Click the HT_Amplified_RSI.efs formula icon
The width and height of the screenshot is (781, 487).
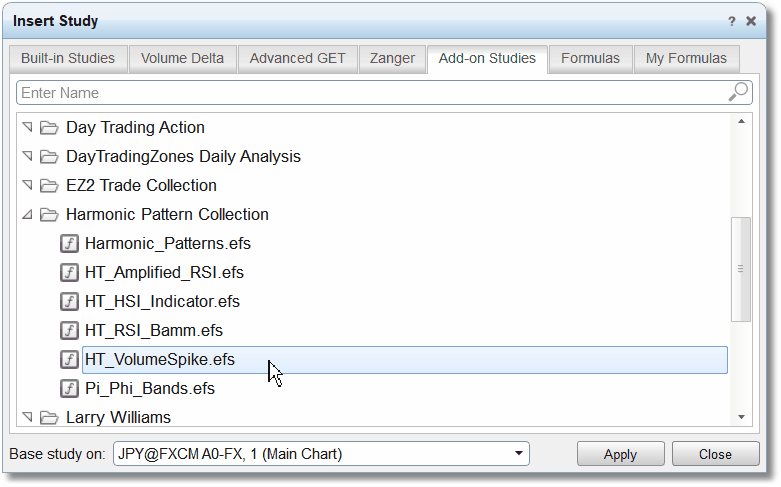tap(69, 272)
